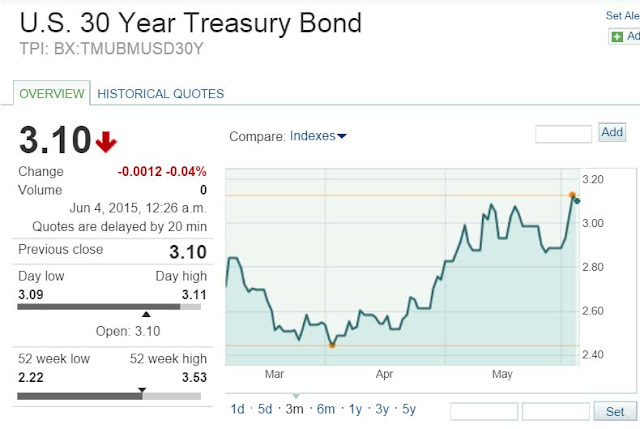Select the 5y chart range
The image size is (640, 429).
pyautogui.click(x=409, y=409)
